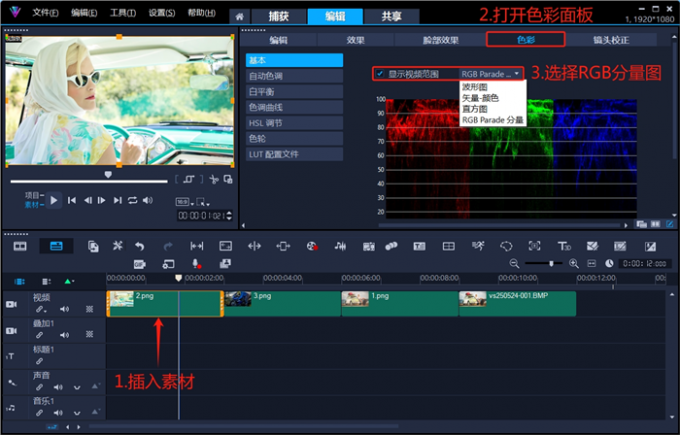Click the GIF creator icon
Viewport: 680px width, 435px height.
pos(140,264)
